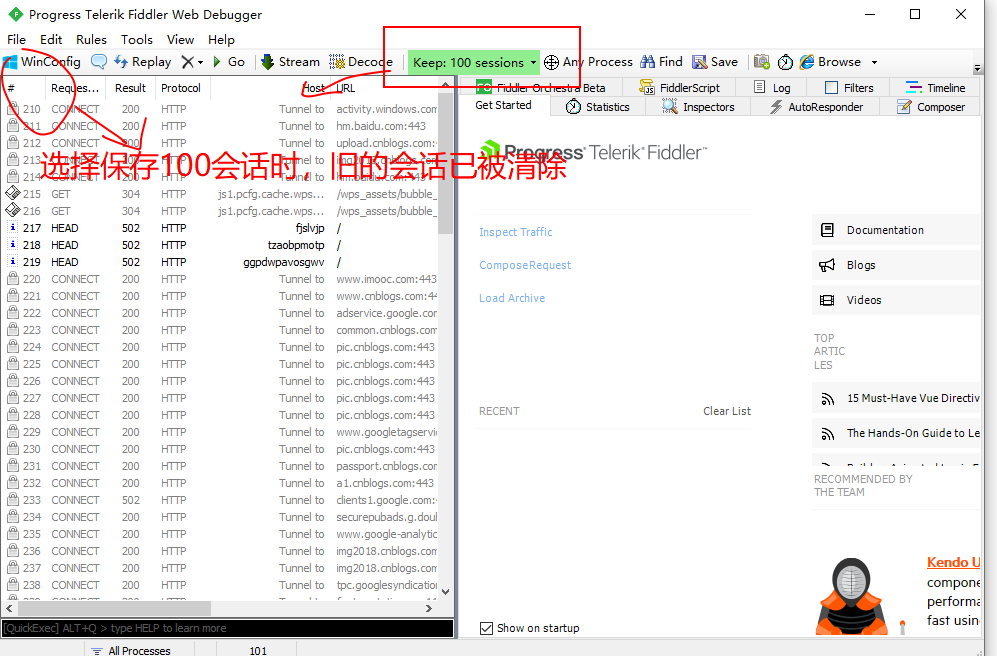Click the ComposeRequest link

[x=525, y=265]
